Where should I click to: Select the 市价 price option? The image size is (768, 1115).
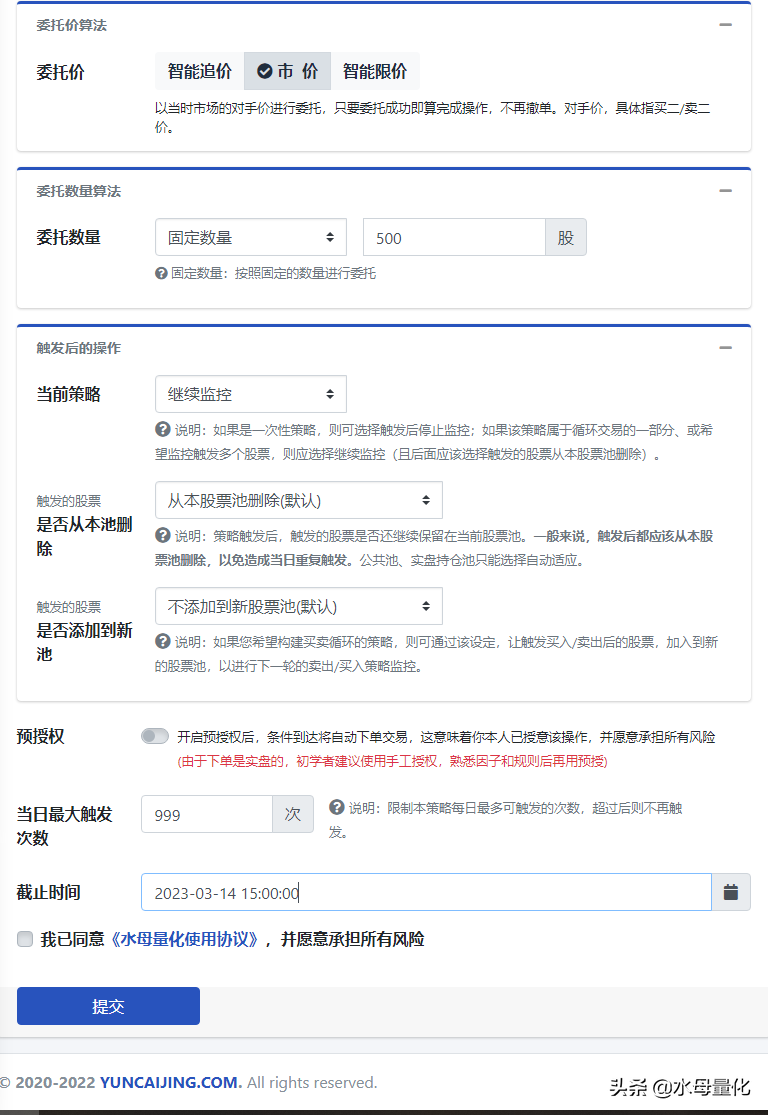(x=287, y=71)
